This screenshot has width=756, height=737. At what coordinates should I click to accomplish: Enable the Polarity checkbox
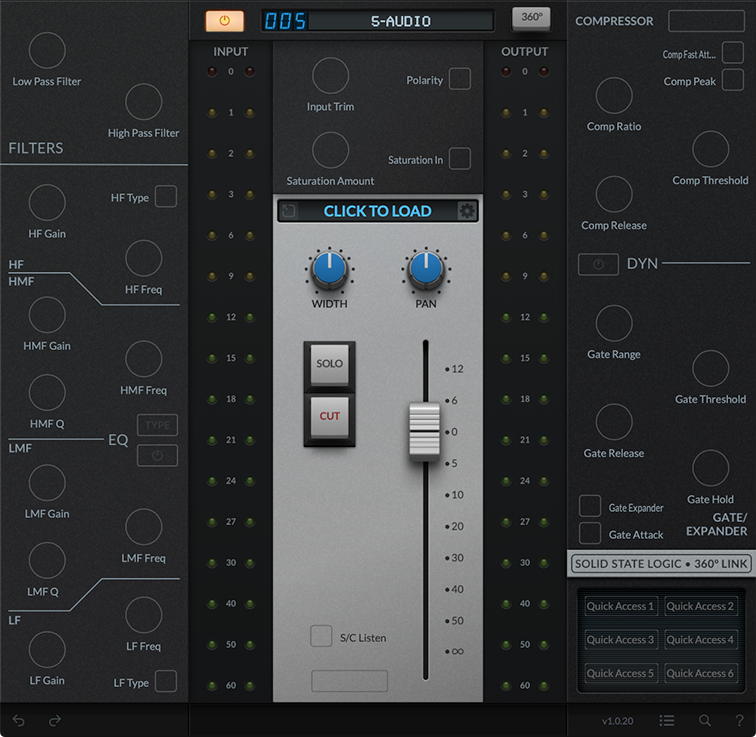coord(459,79)
